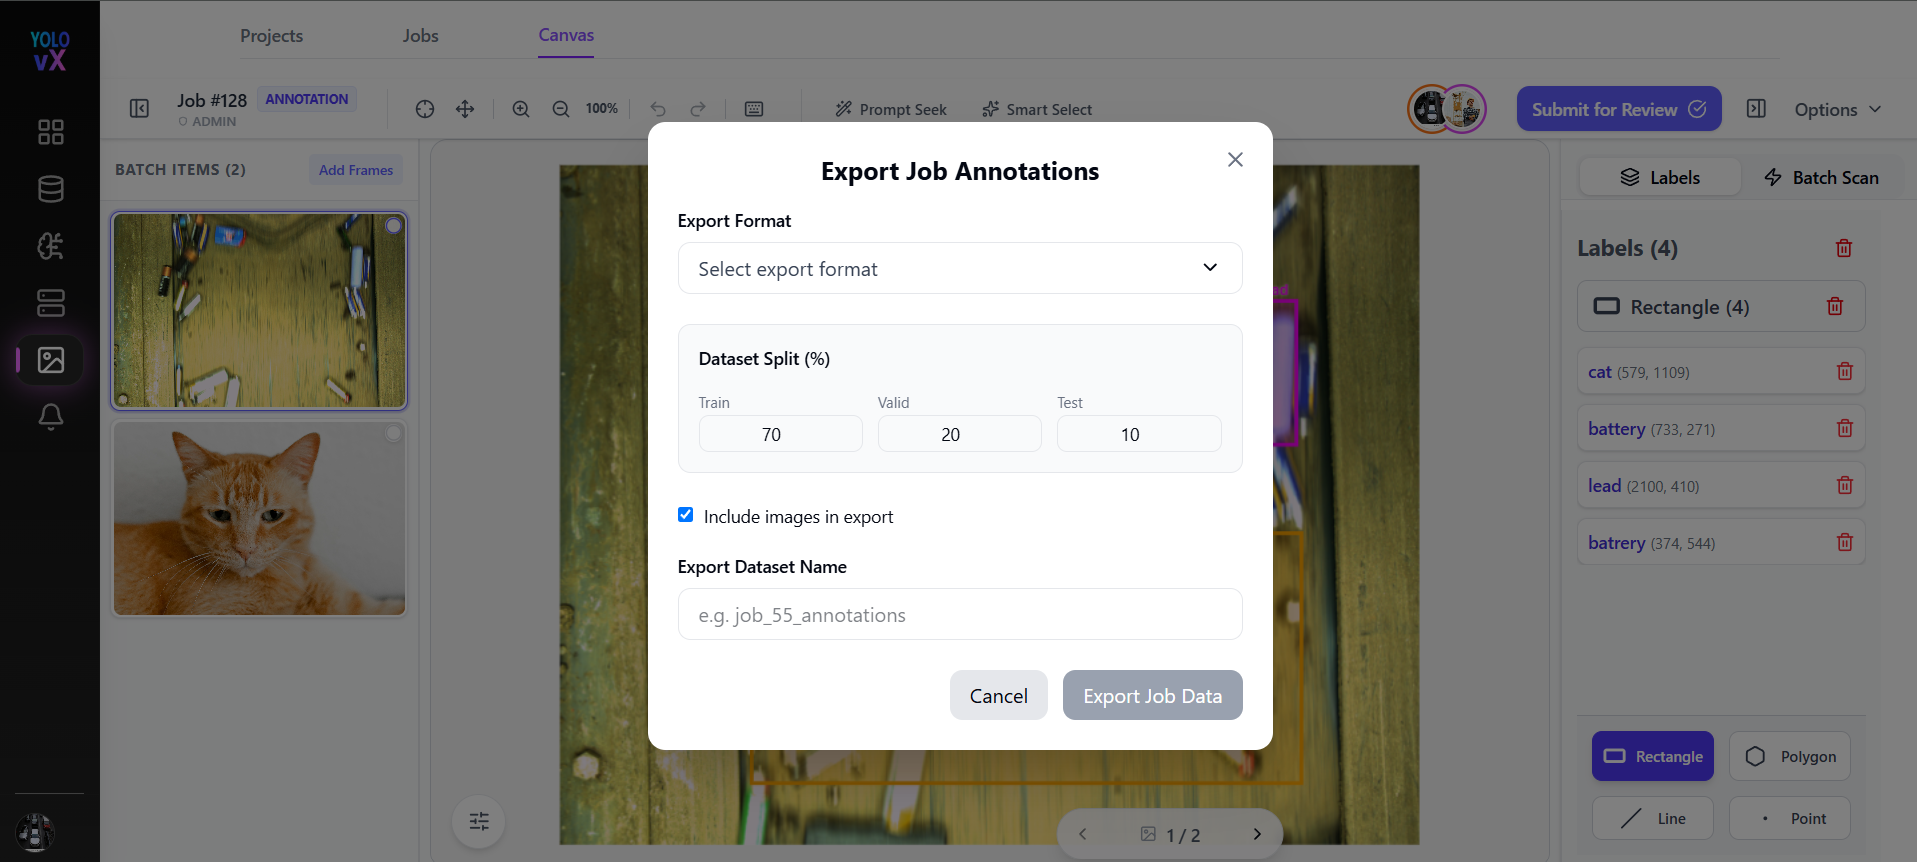Zoom in on the canvas

521,109
